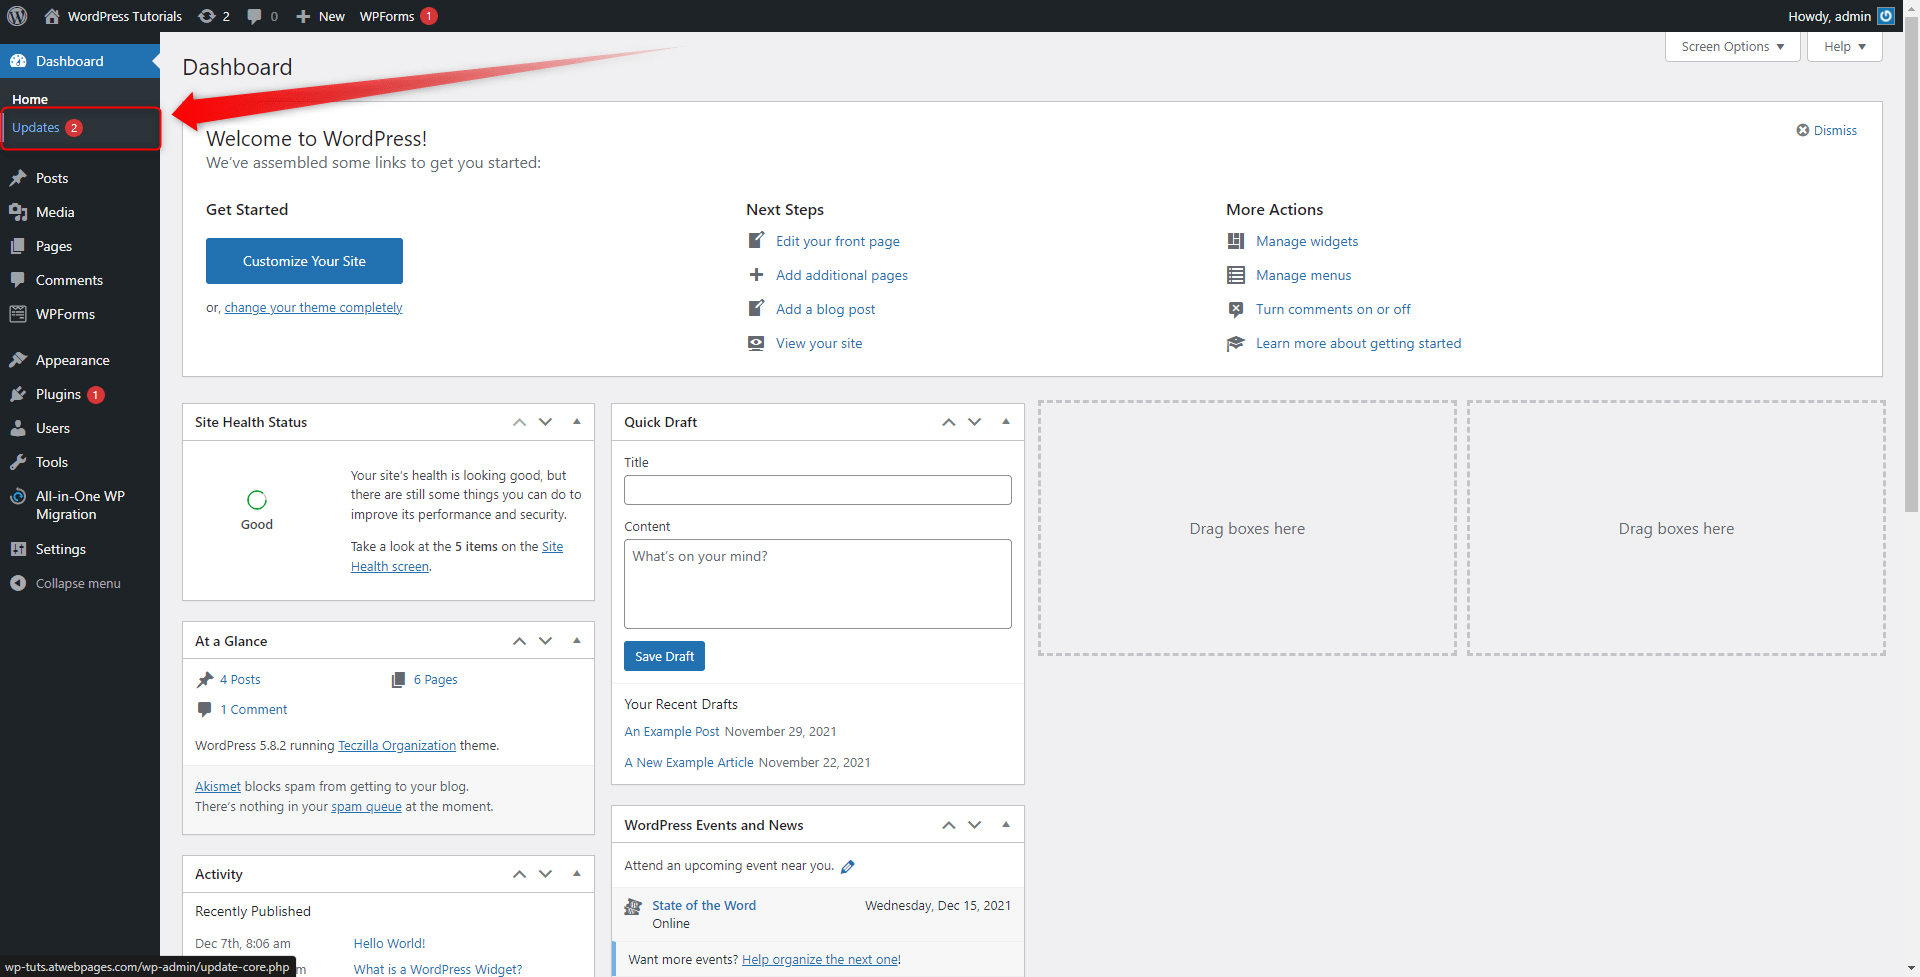Image resolution: width=1920 pixels, height=977 pixels.
Task: Click the Dashboard gauge icon
Action: 18,61
